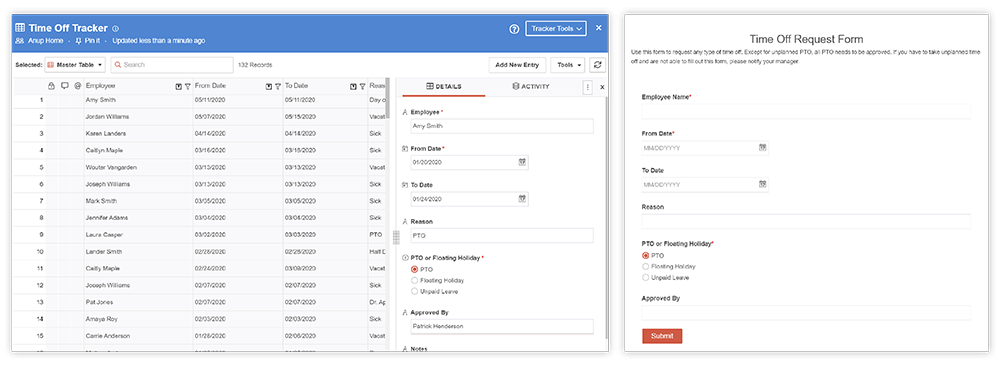Click the Mark Smith employee cell

point(138,201)
